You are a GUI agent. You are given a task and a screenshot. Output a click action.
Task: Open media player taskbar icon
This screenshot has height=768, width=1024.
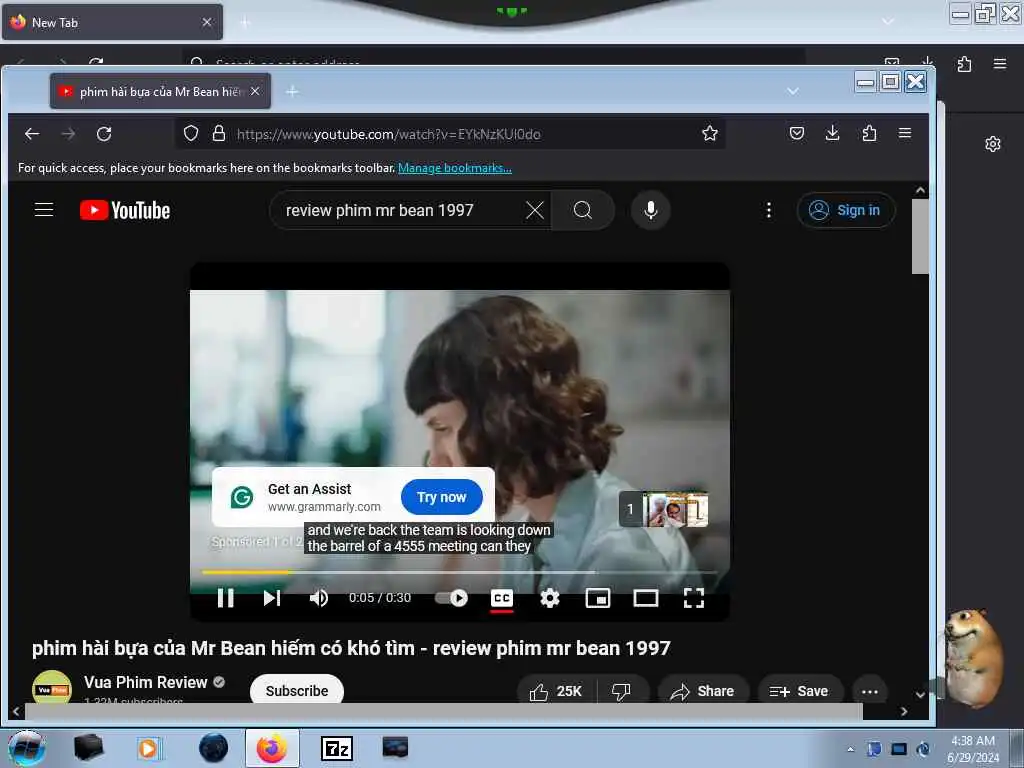(149, 748)
